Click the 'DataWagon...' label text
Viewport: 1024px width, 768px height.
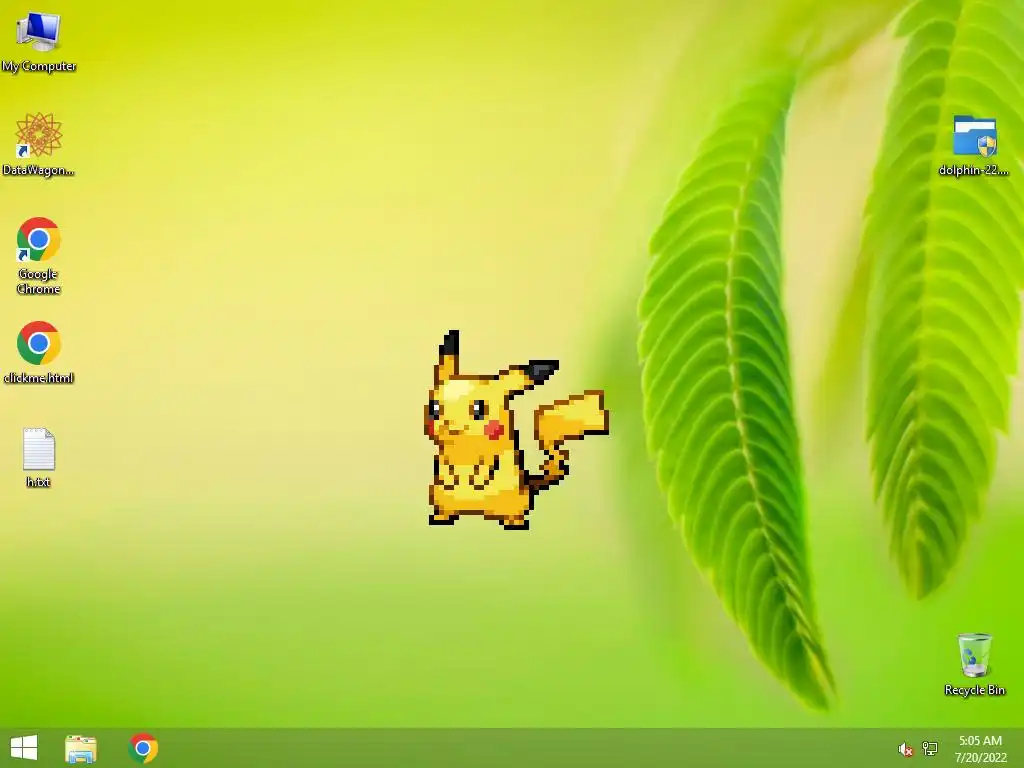[39, 170]
